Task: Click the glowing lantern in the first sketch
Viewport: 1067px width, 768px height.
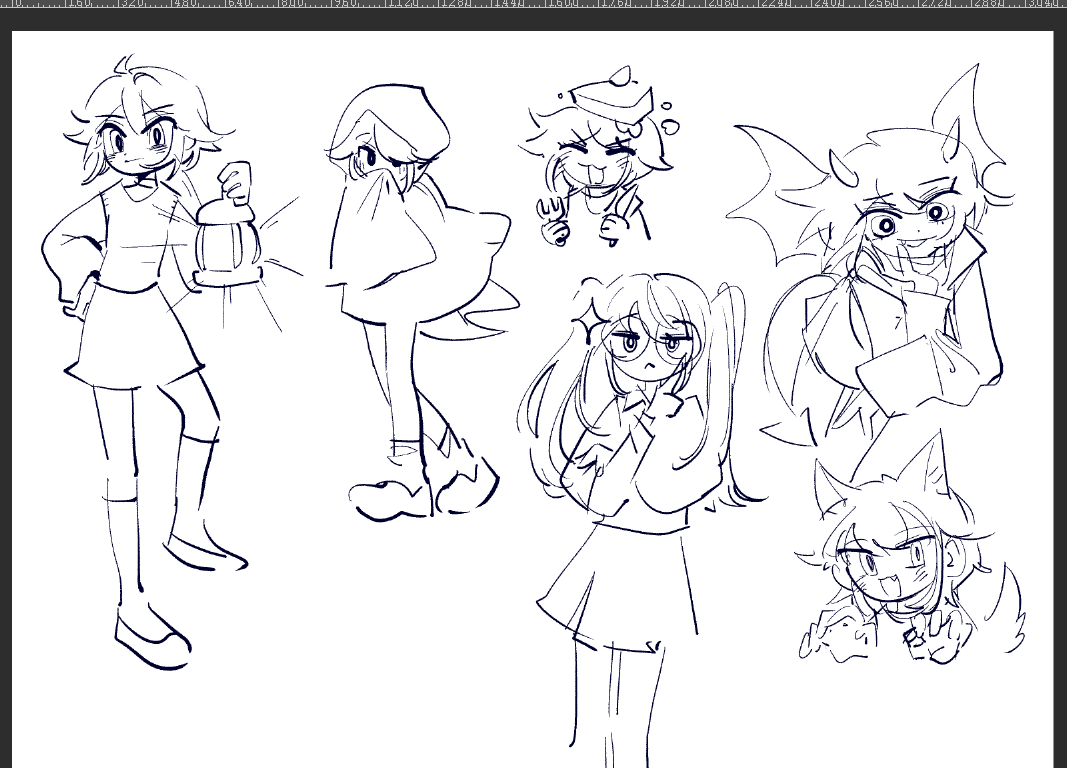Action: coord(228,245)
